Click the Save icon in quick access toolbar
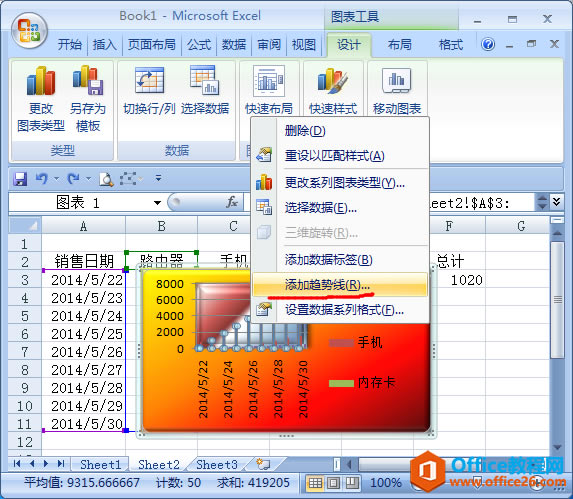Viewport: 573px width, 499px height. [x=20, y=179]
